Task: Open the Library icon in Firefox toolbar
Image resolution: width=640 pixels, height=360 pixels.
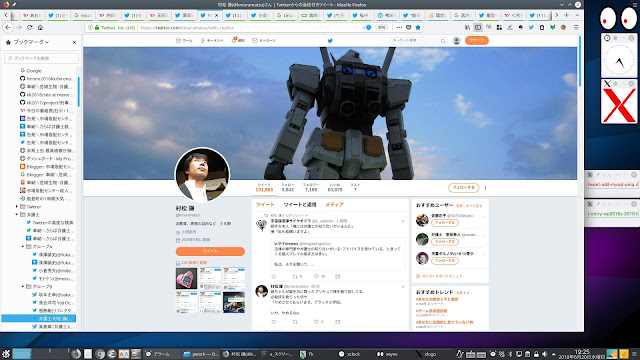Action: pos(467,27)
